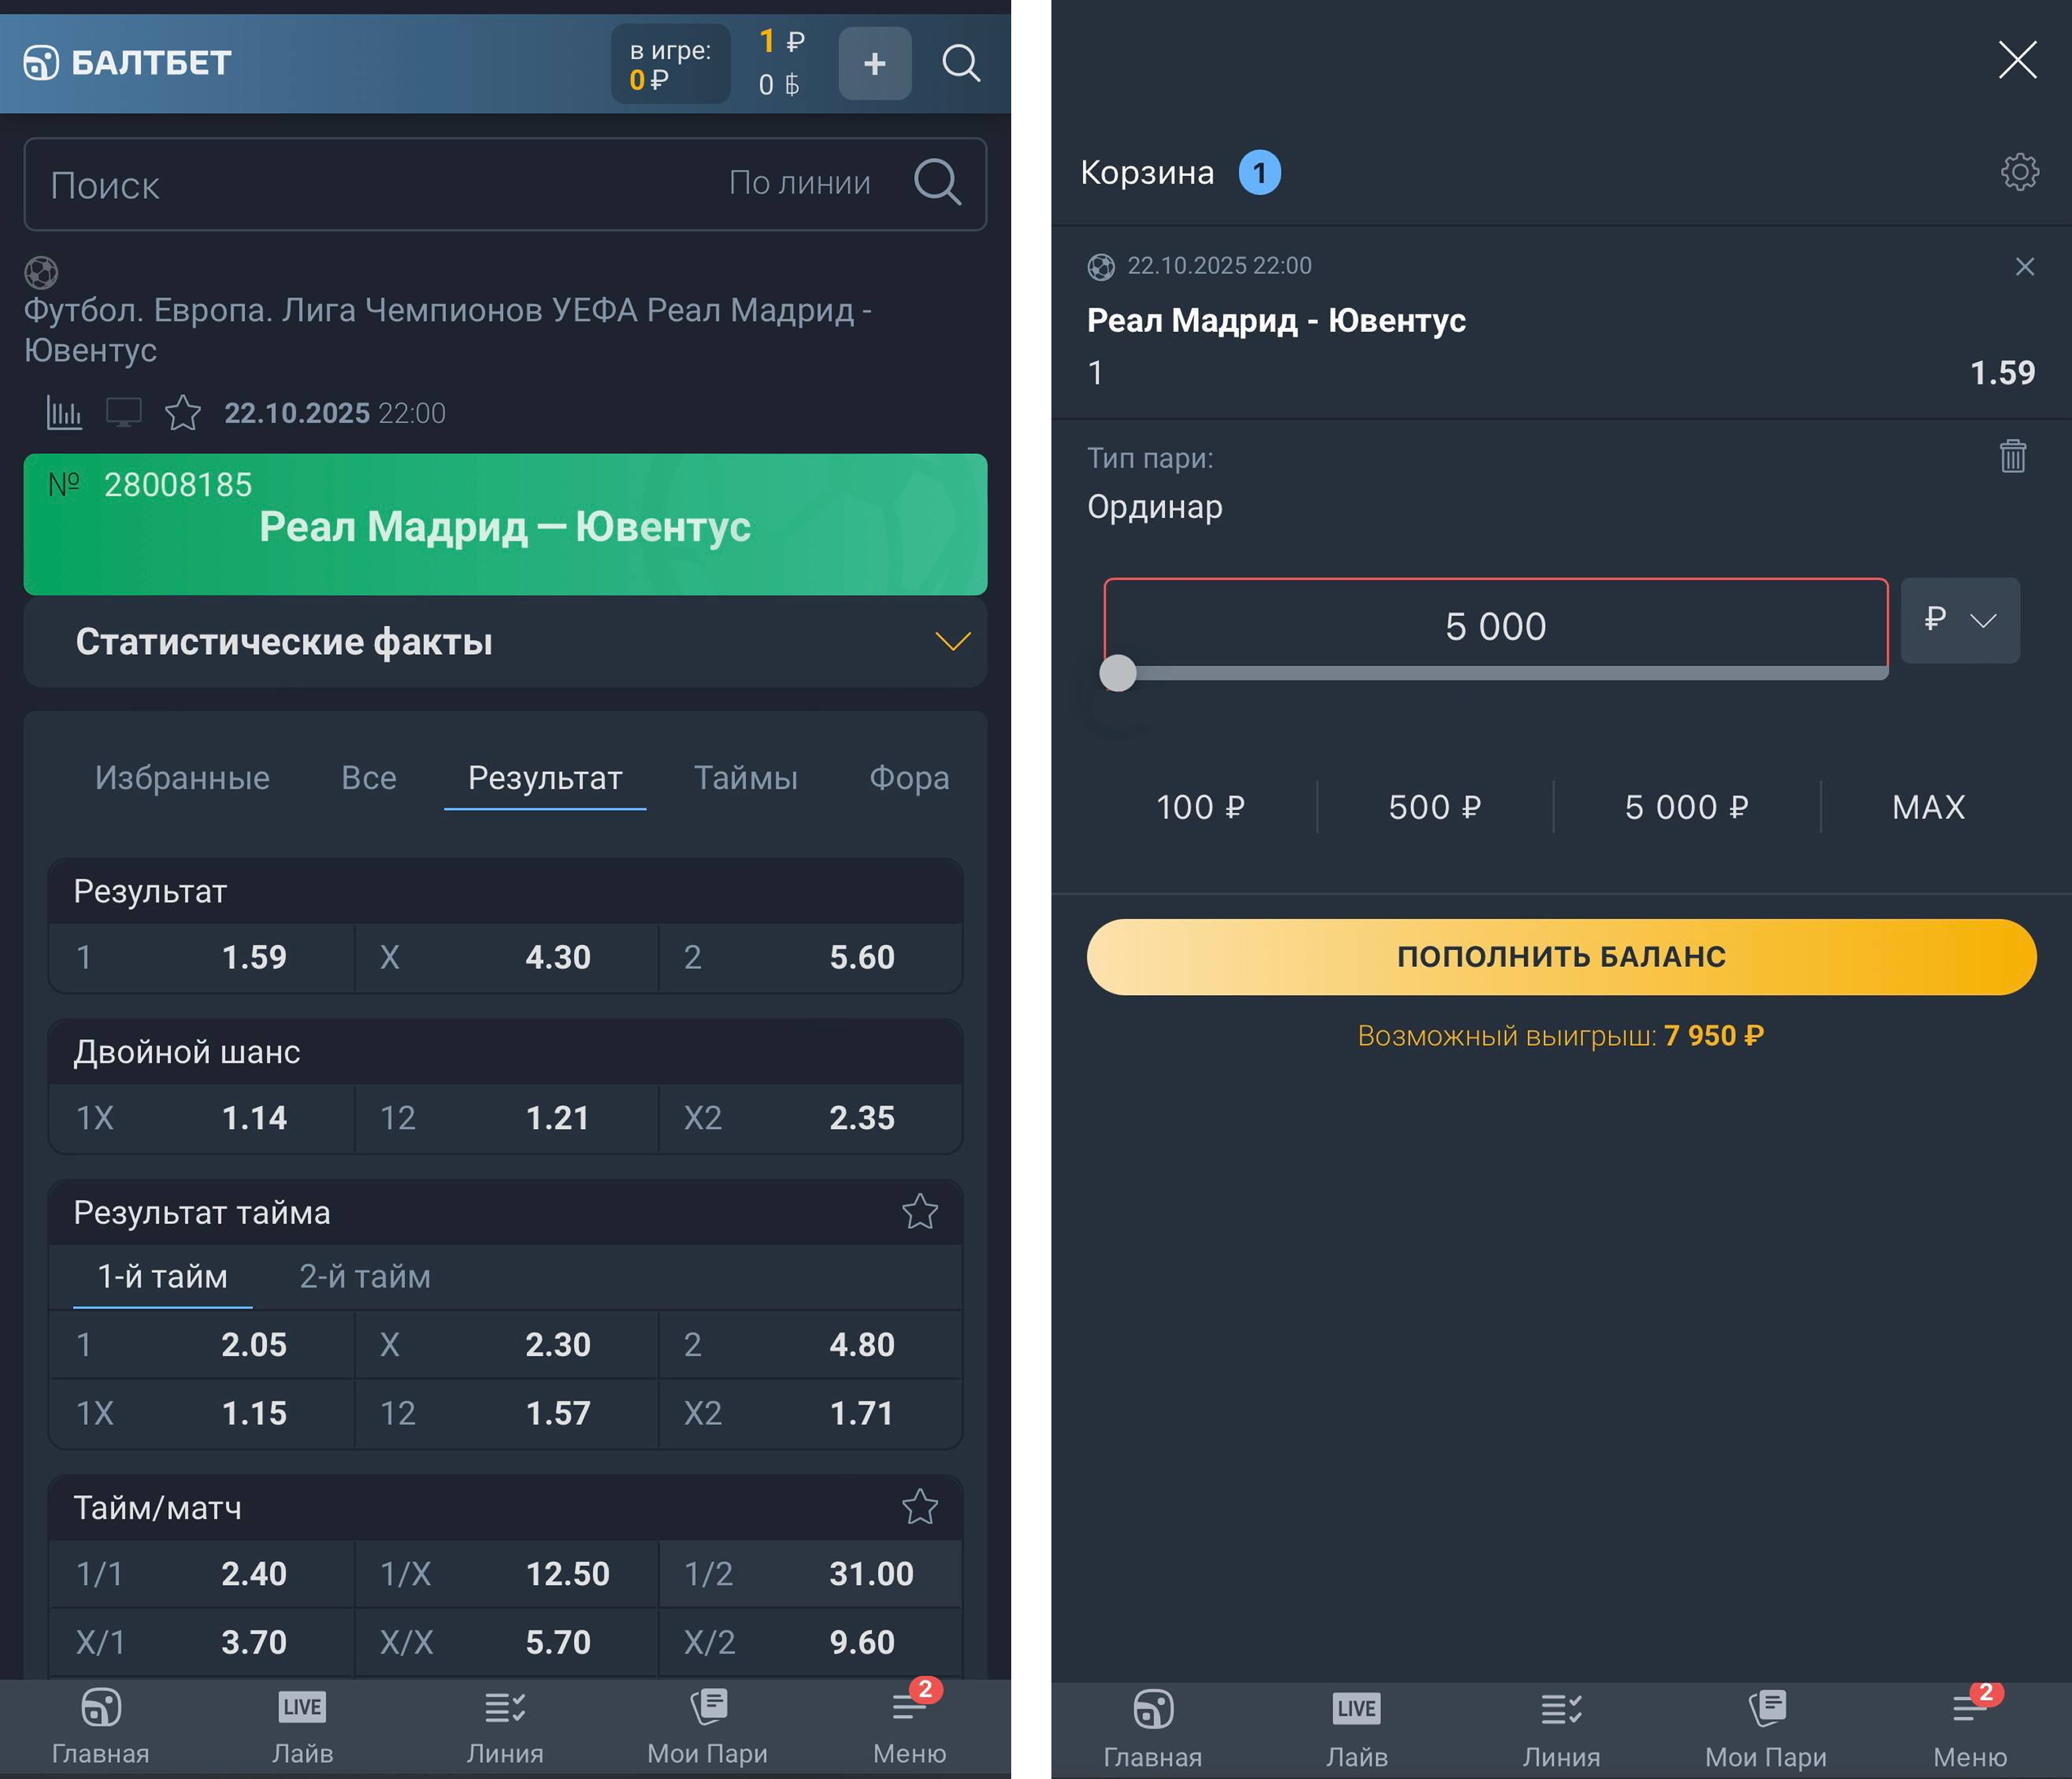Open По линии search scope selector
This screenshot has width=2072, height=1779.
click(799, 183)
